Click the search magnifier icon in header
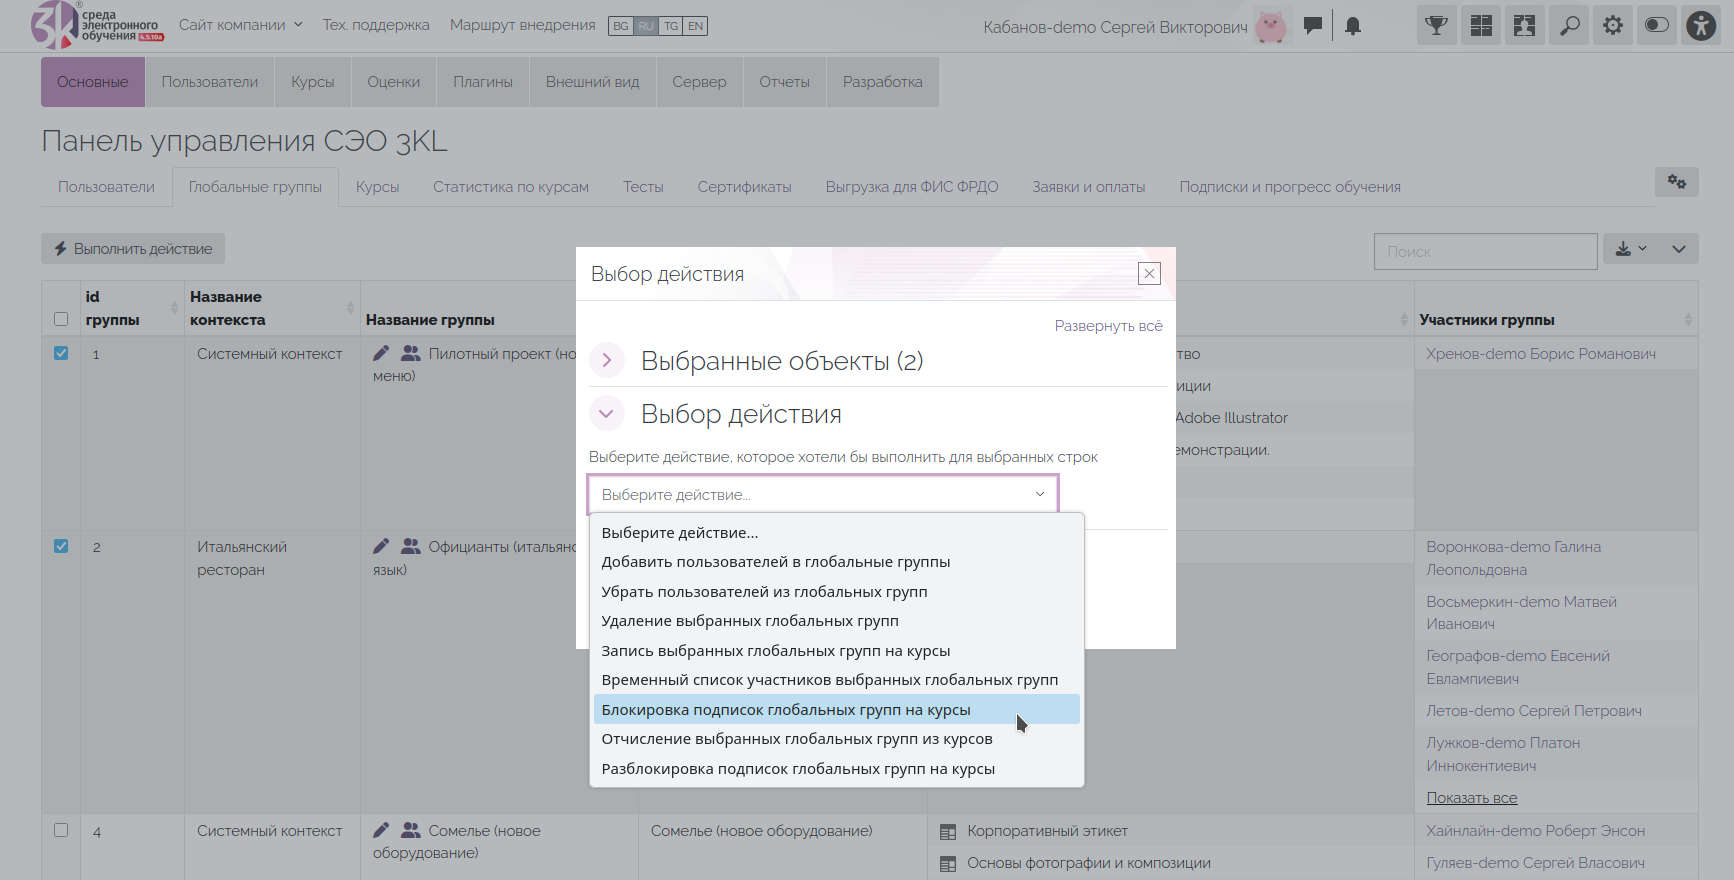The height and width of the screenshot is (880, 1734). [x=1570, y=26]
